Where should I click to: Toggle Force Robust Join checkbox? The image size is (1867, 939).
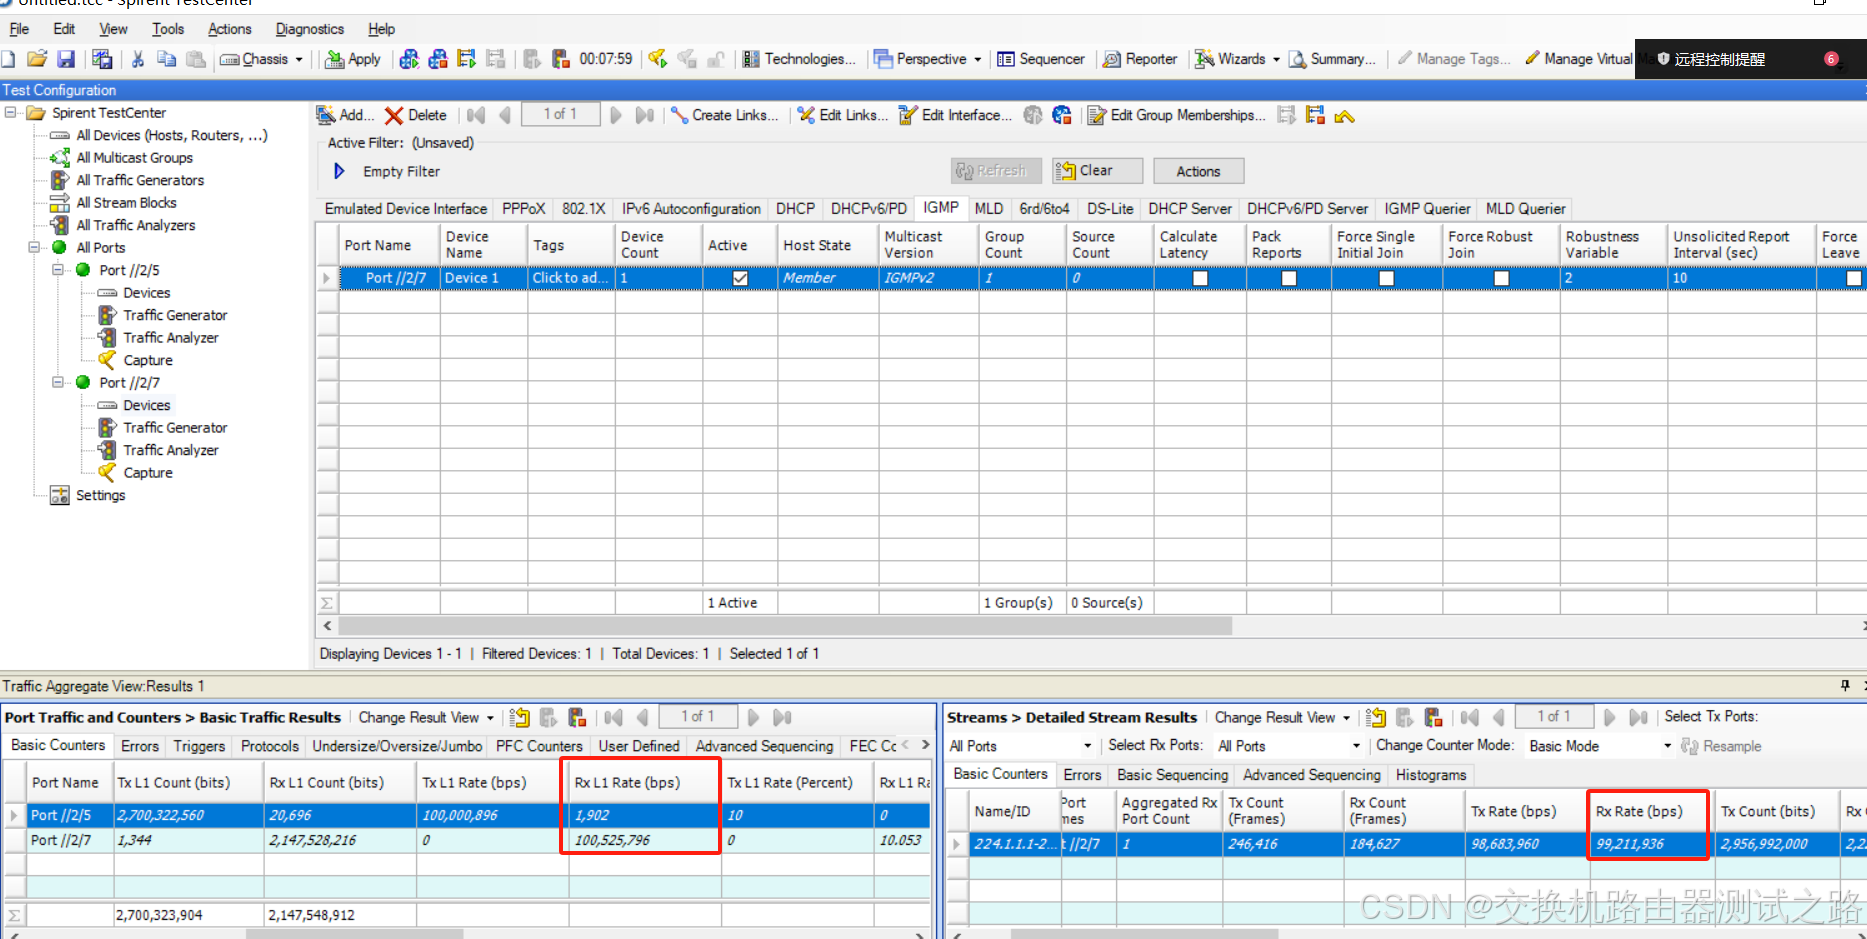(1501, 278)
